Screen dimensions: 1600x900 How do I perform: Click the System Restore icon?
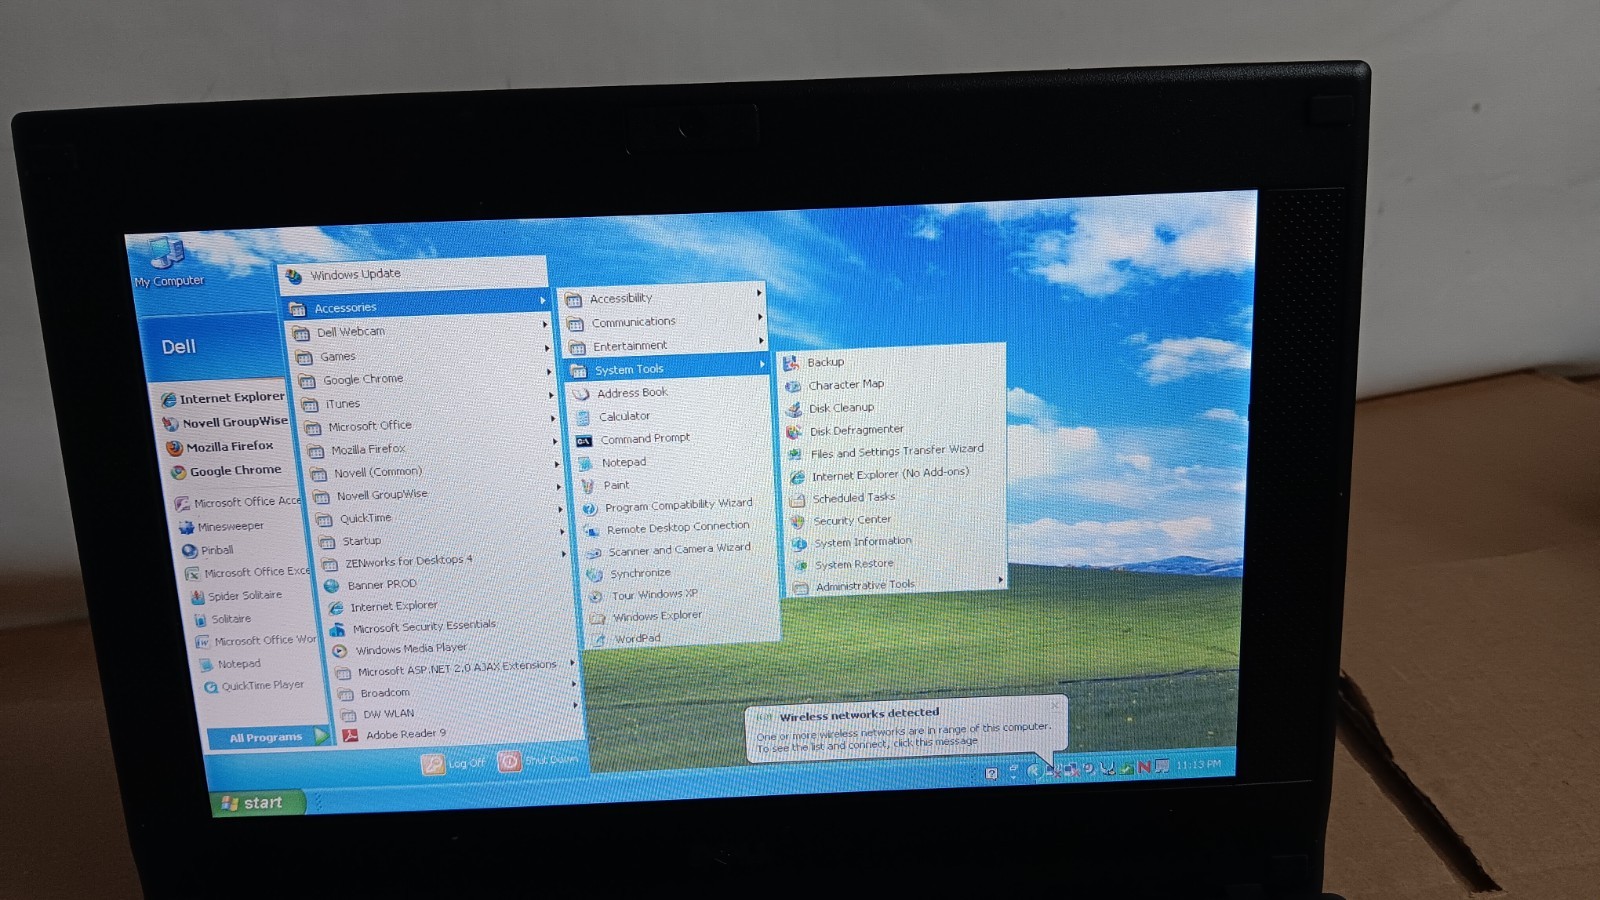click(800, 566)
